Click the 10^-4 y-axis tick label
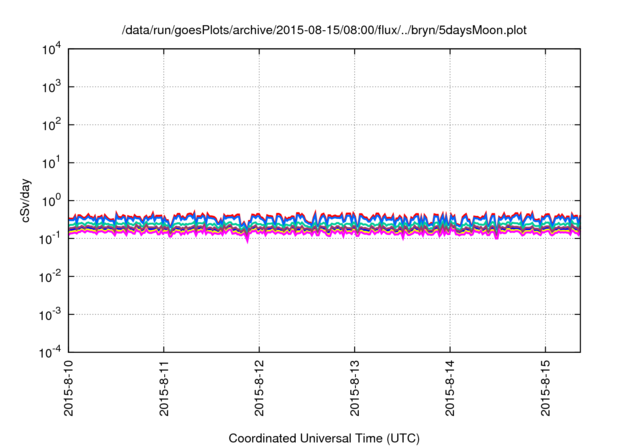 (x=51, y=352)
